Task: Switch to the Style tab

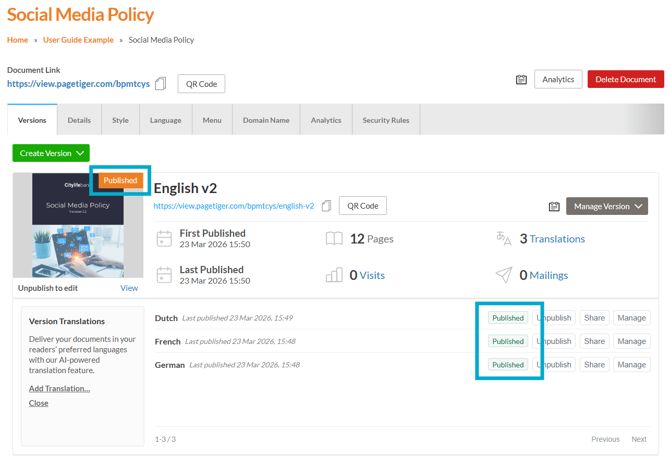Action: [x=120, y=120]
